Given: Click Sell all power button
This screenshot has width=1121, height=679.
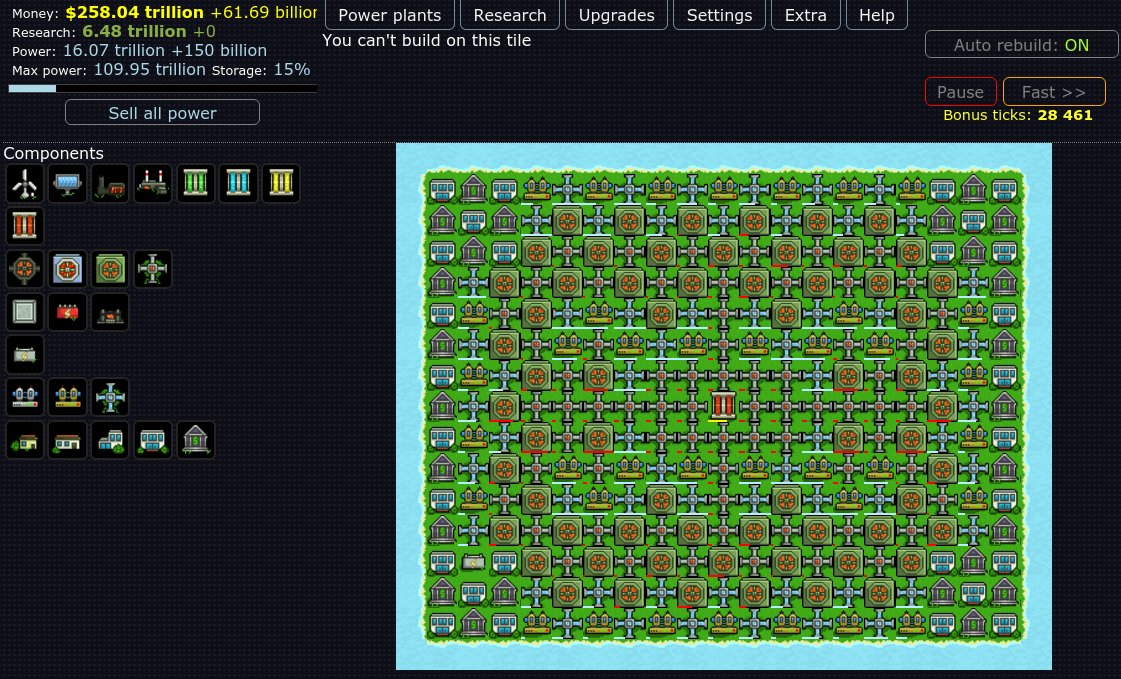Looking at the screenshot, I should 162,113.
